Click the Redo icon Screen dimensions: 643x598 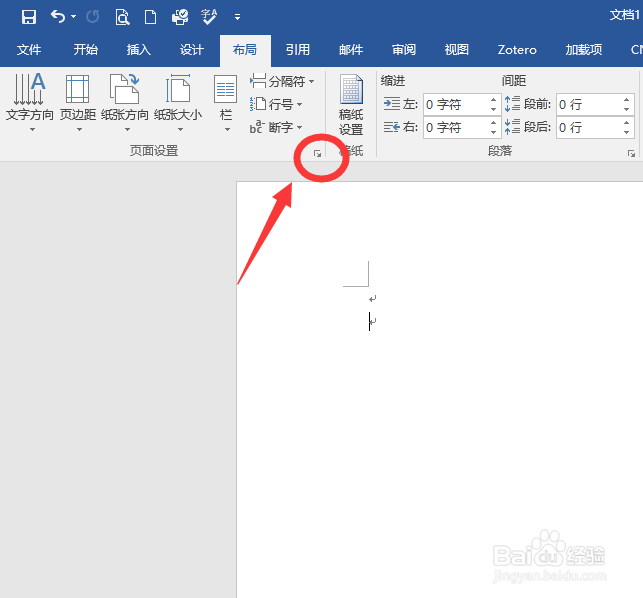tap(93, 17)
